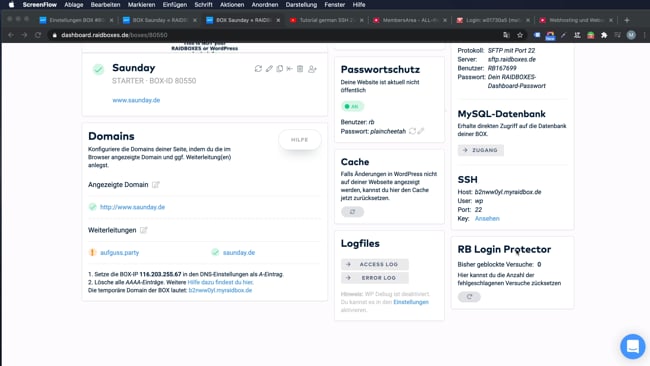Open the browser extensions puzzle icon
This screenshot has width=650, height=366.
[604, 35]
